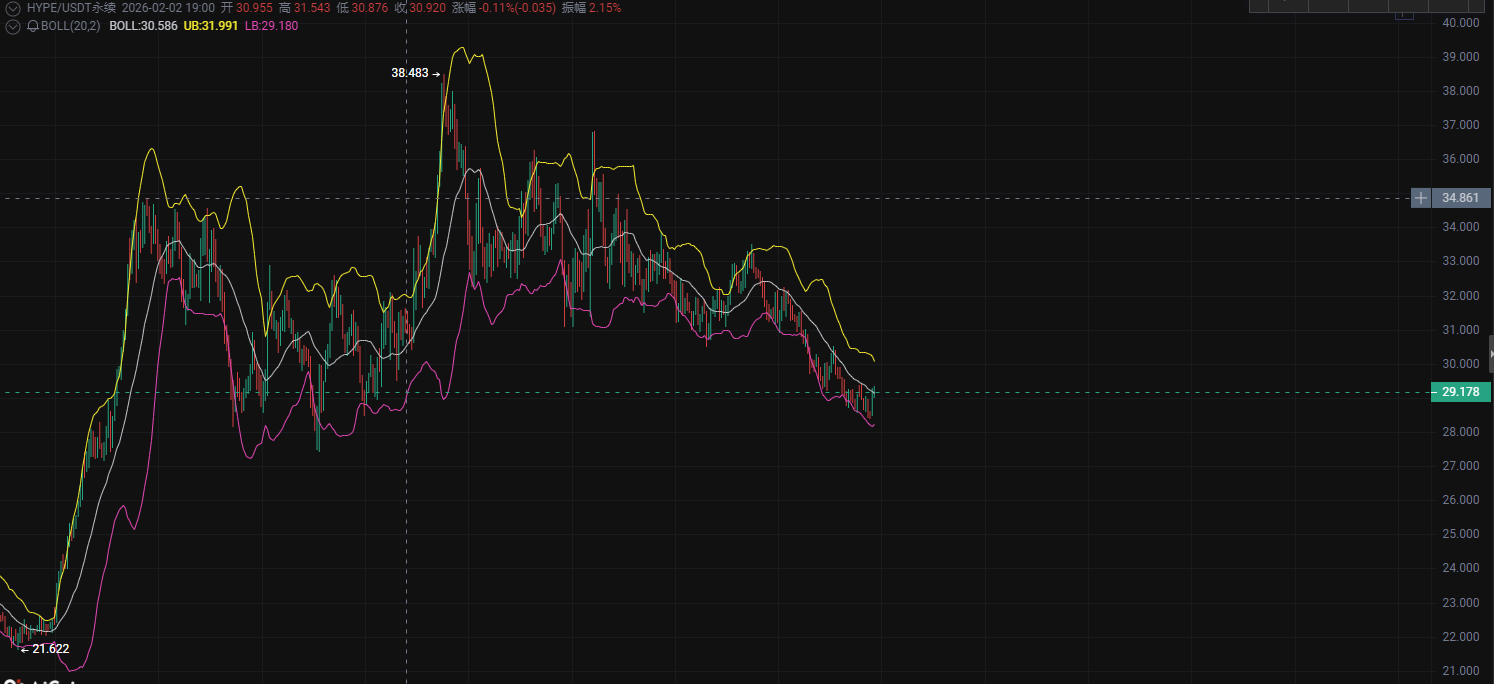1494x684 pixels.
Task: Expand the right-edge side panel arrow
Action: (x=1490, y=354)
